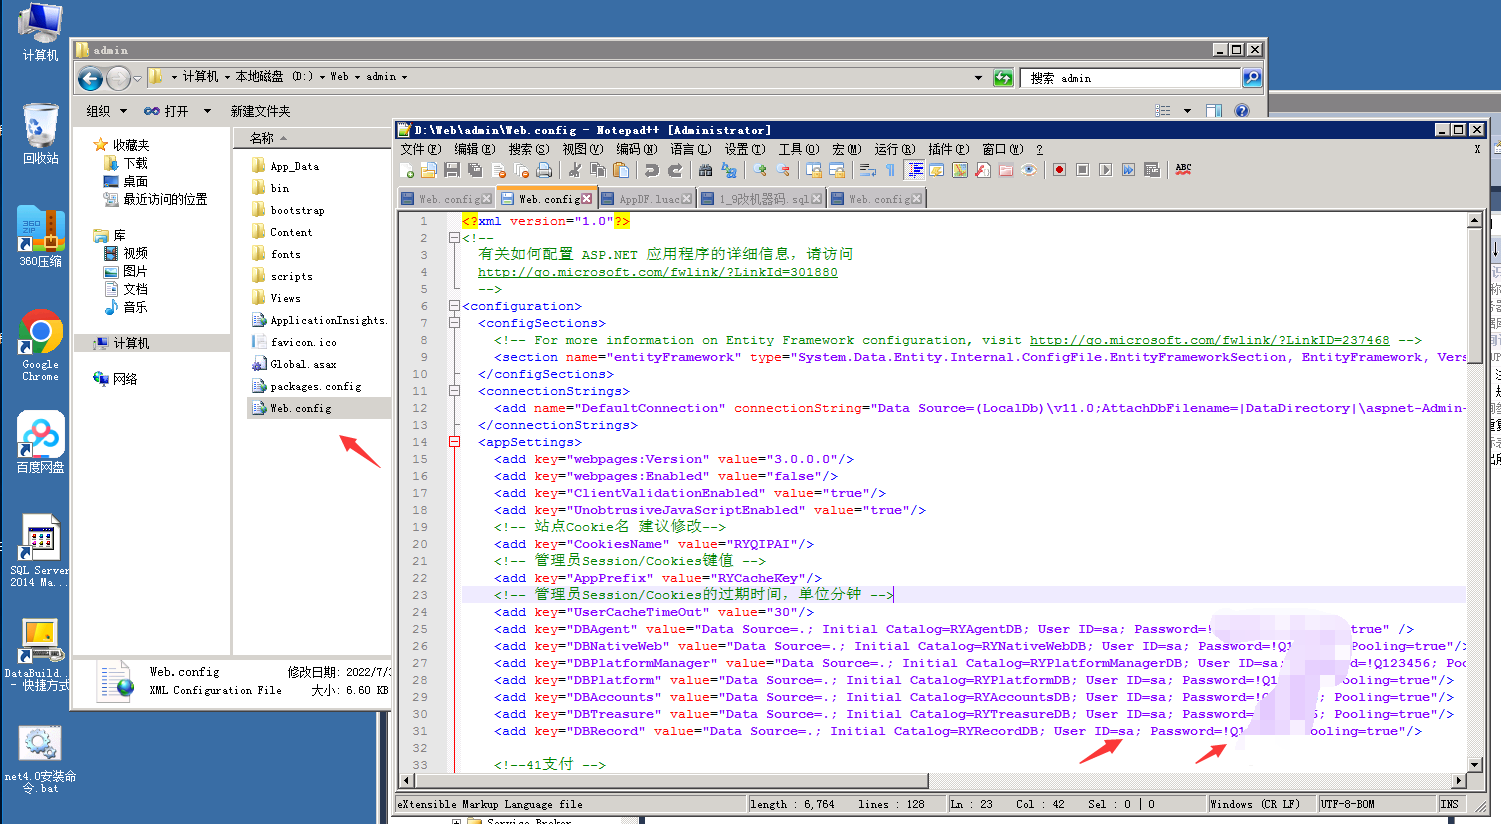Click the Paste clipboard icon

(621, 170)
